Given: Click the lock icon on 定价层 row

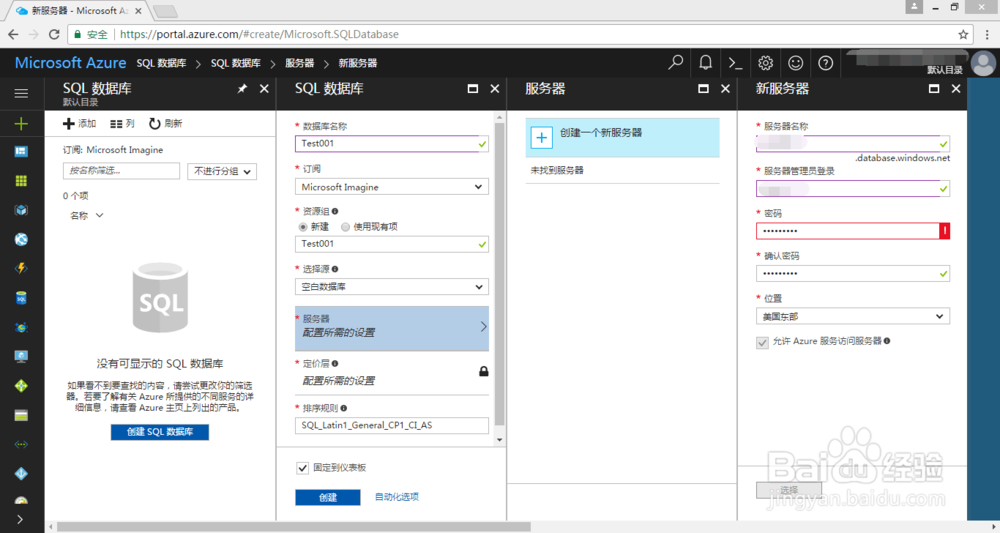Looking at the screenshot, I should (x=483, y=371).
